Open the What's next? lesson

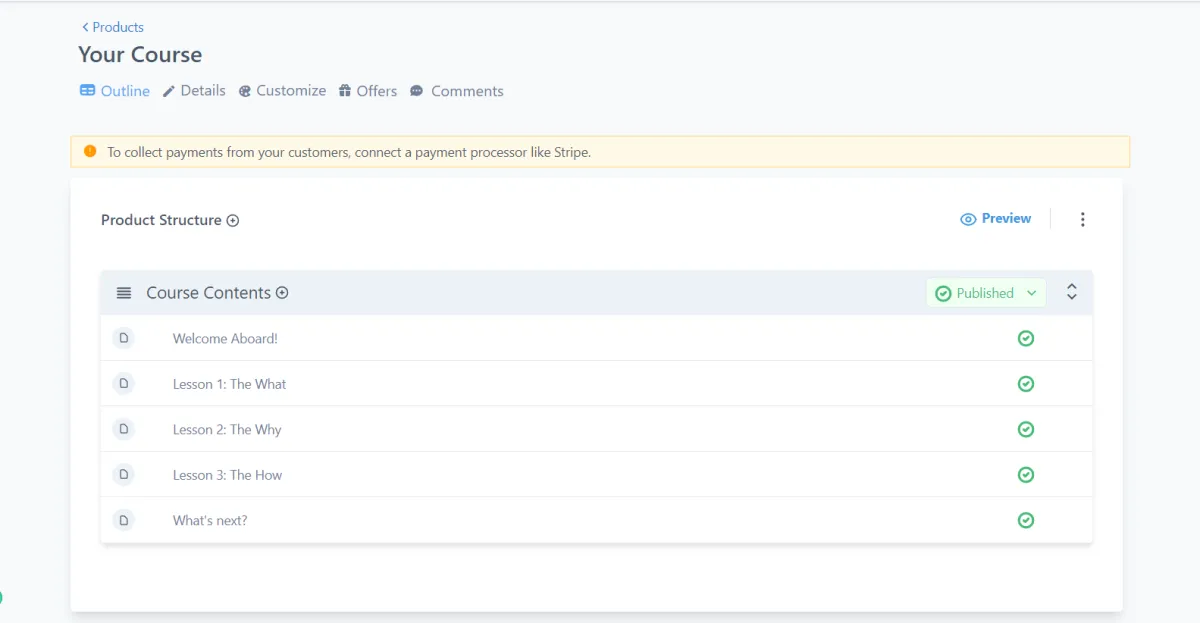210,521
